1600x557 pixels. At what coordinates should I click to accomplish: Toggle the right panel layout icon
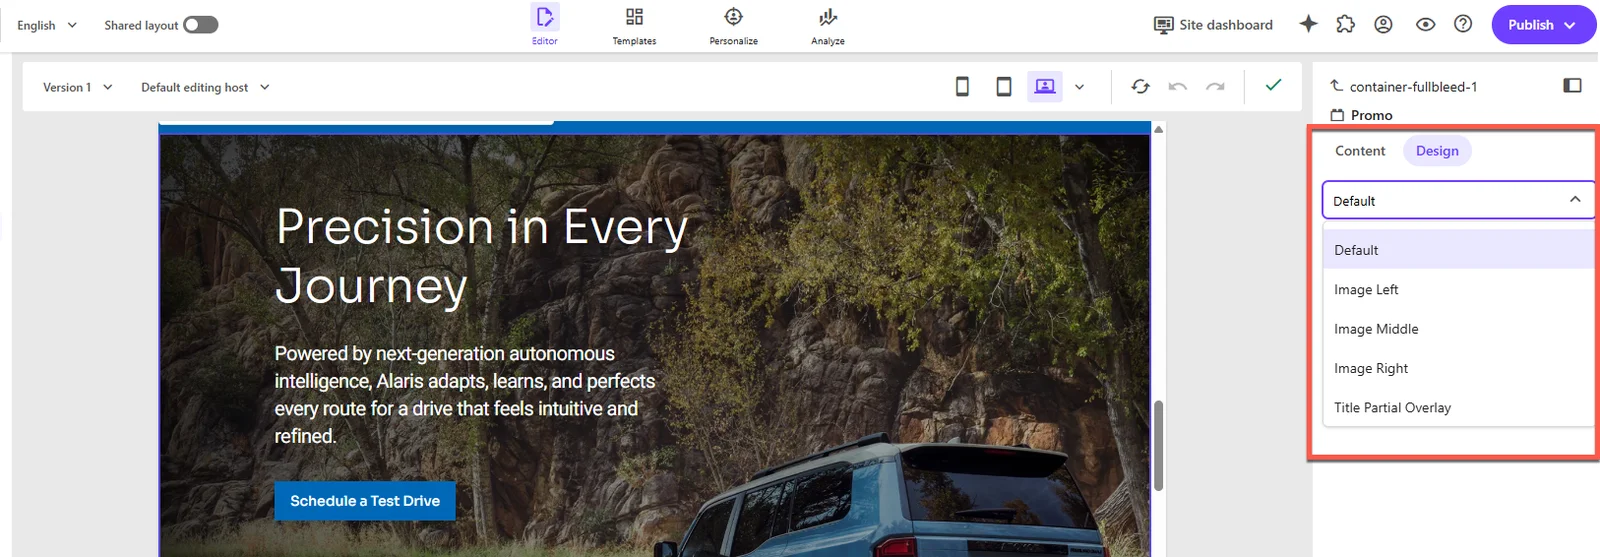(1572, 86)
